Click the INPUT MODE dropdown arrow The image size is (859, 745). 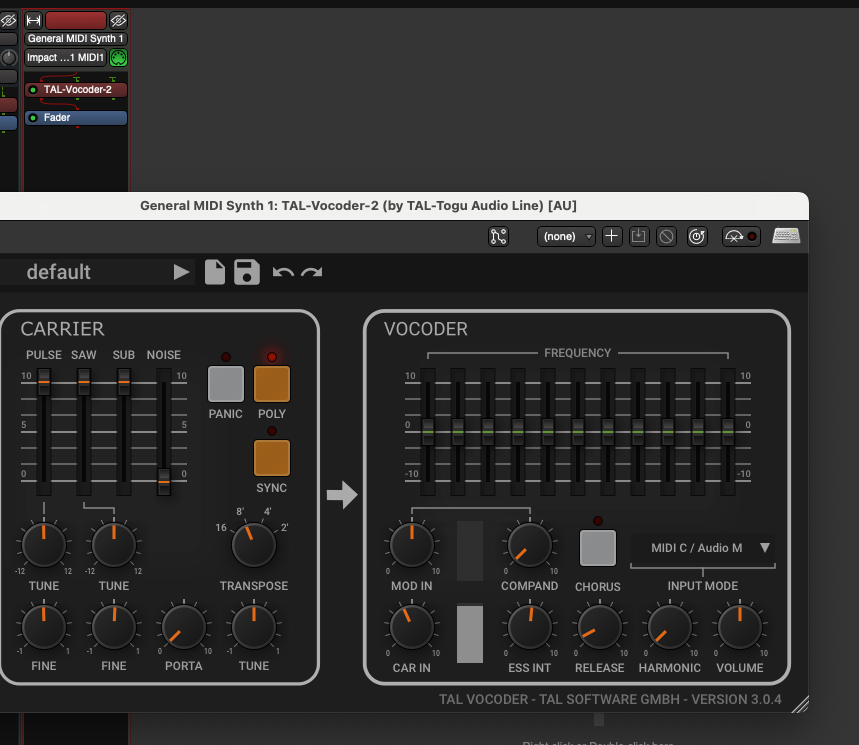click(765, 547)
